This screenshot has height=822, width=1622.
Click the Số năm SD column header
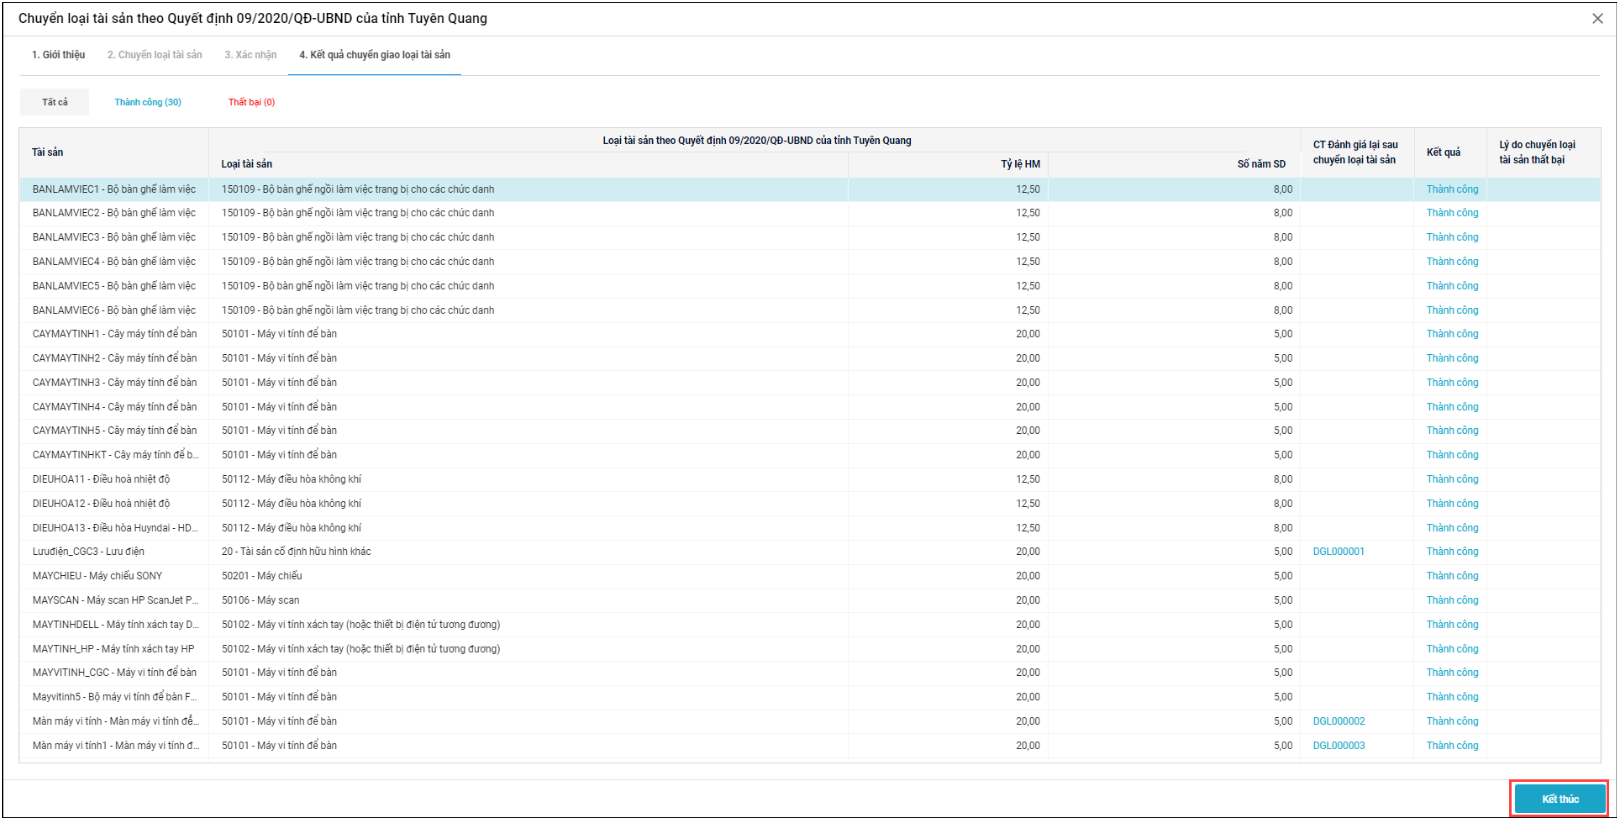(1174, 164)
